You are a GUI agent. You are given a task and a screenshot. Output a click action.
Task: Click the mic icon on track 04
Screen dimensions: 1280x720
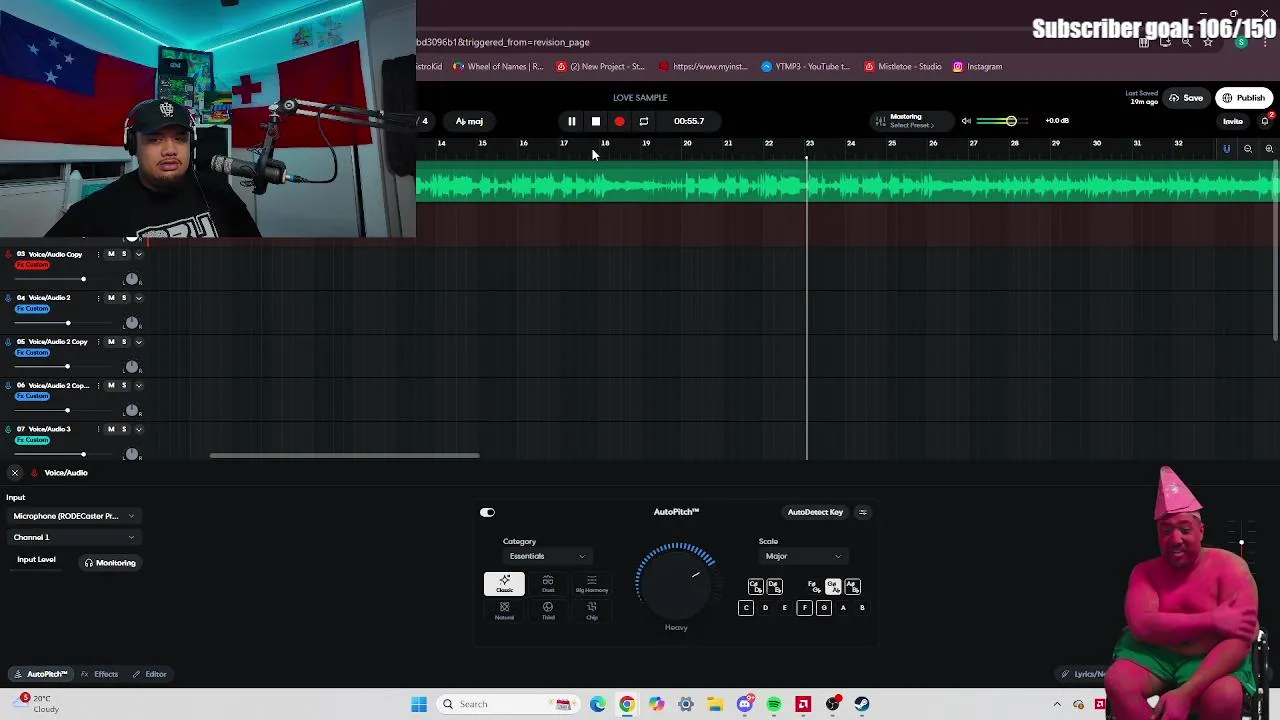point(8,298)
